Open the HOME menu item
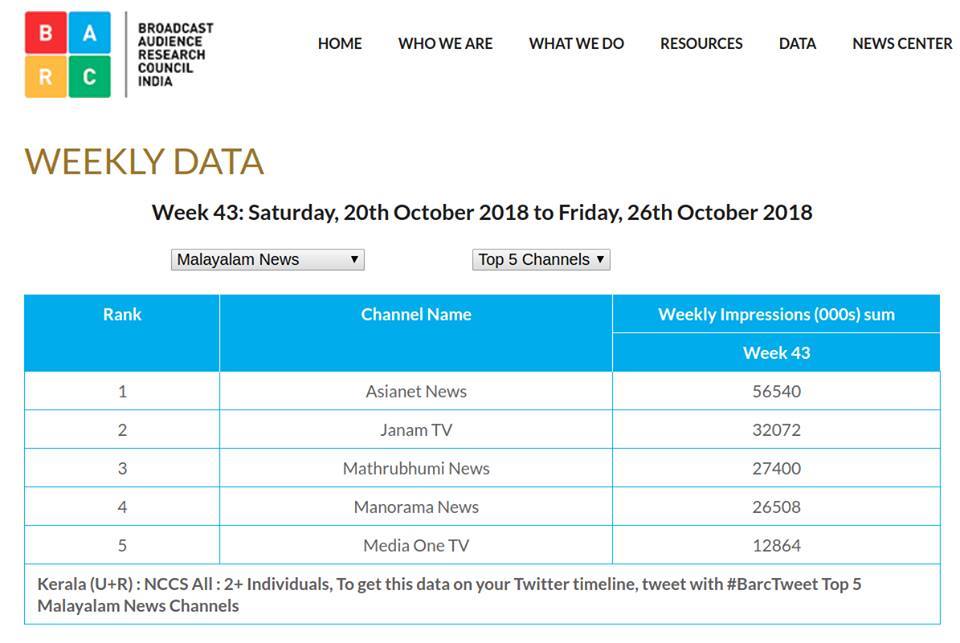Image resolution: width=960 pixels, height=643 pixels. coord(340,44)
